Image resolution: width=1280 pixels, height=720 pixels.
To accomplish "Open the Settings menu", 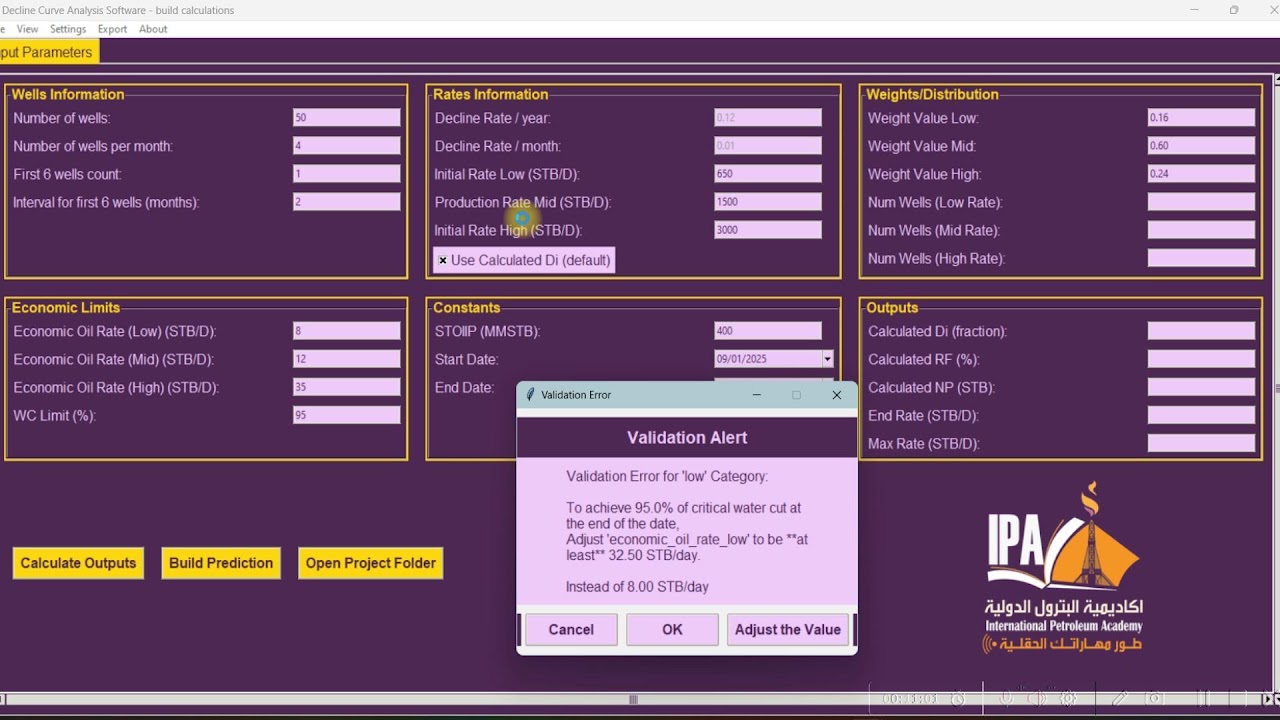I will (68, 29).
